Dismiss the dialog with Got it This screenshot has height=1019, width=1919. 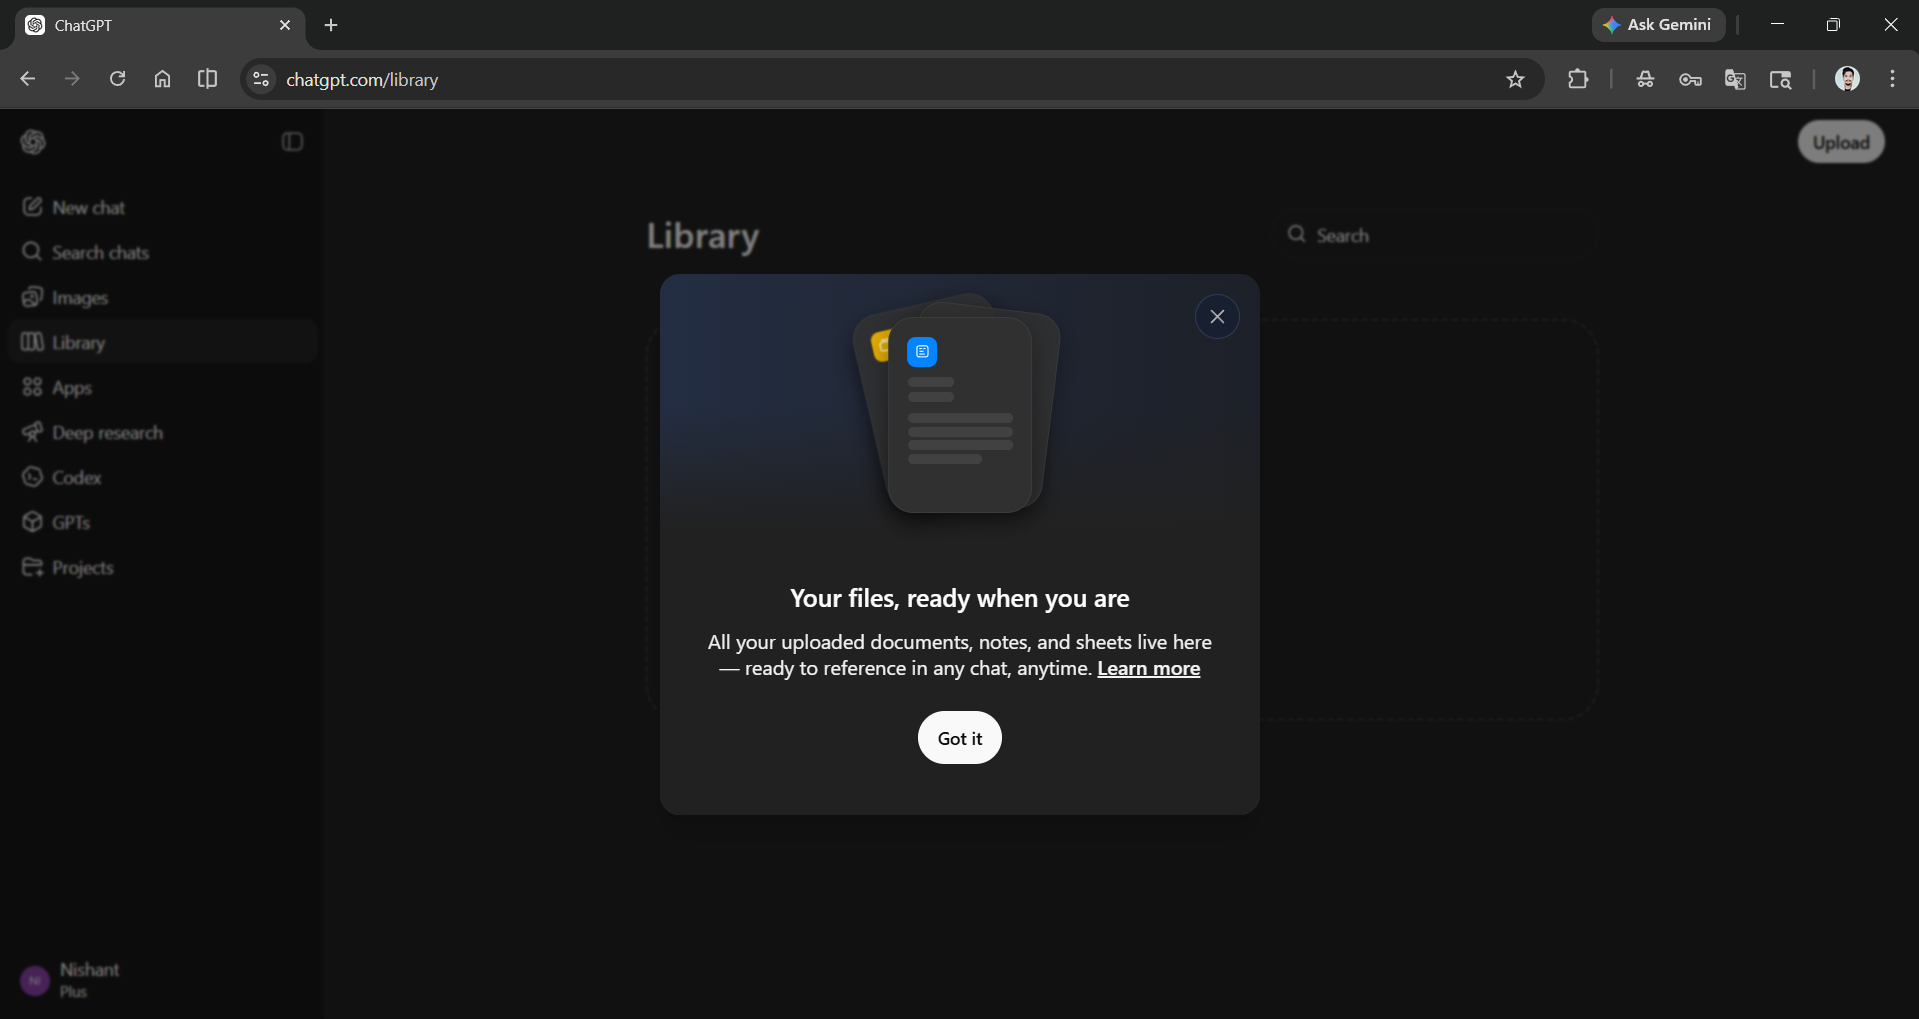click(x=959, y=738)
